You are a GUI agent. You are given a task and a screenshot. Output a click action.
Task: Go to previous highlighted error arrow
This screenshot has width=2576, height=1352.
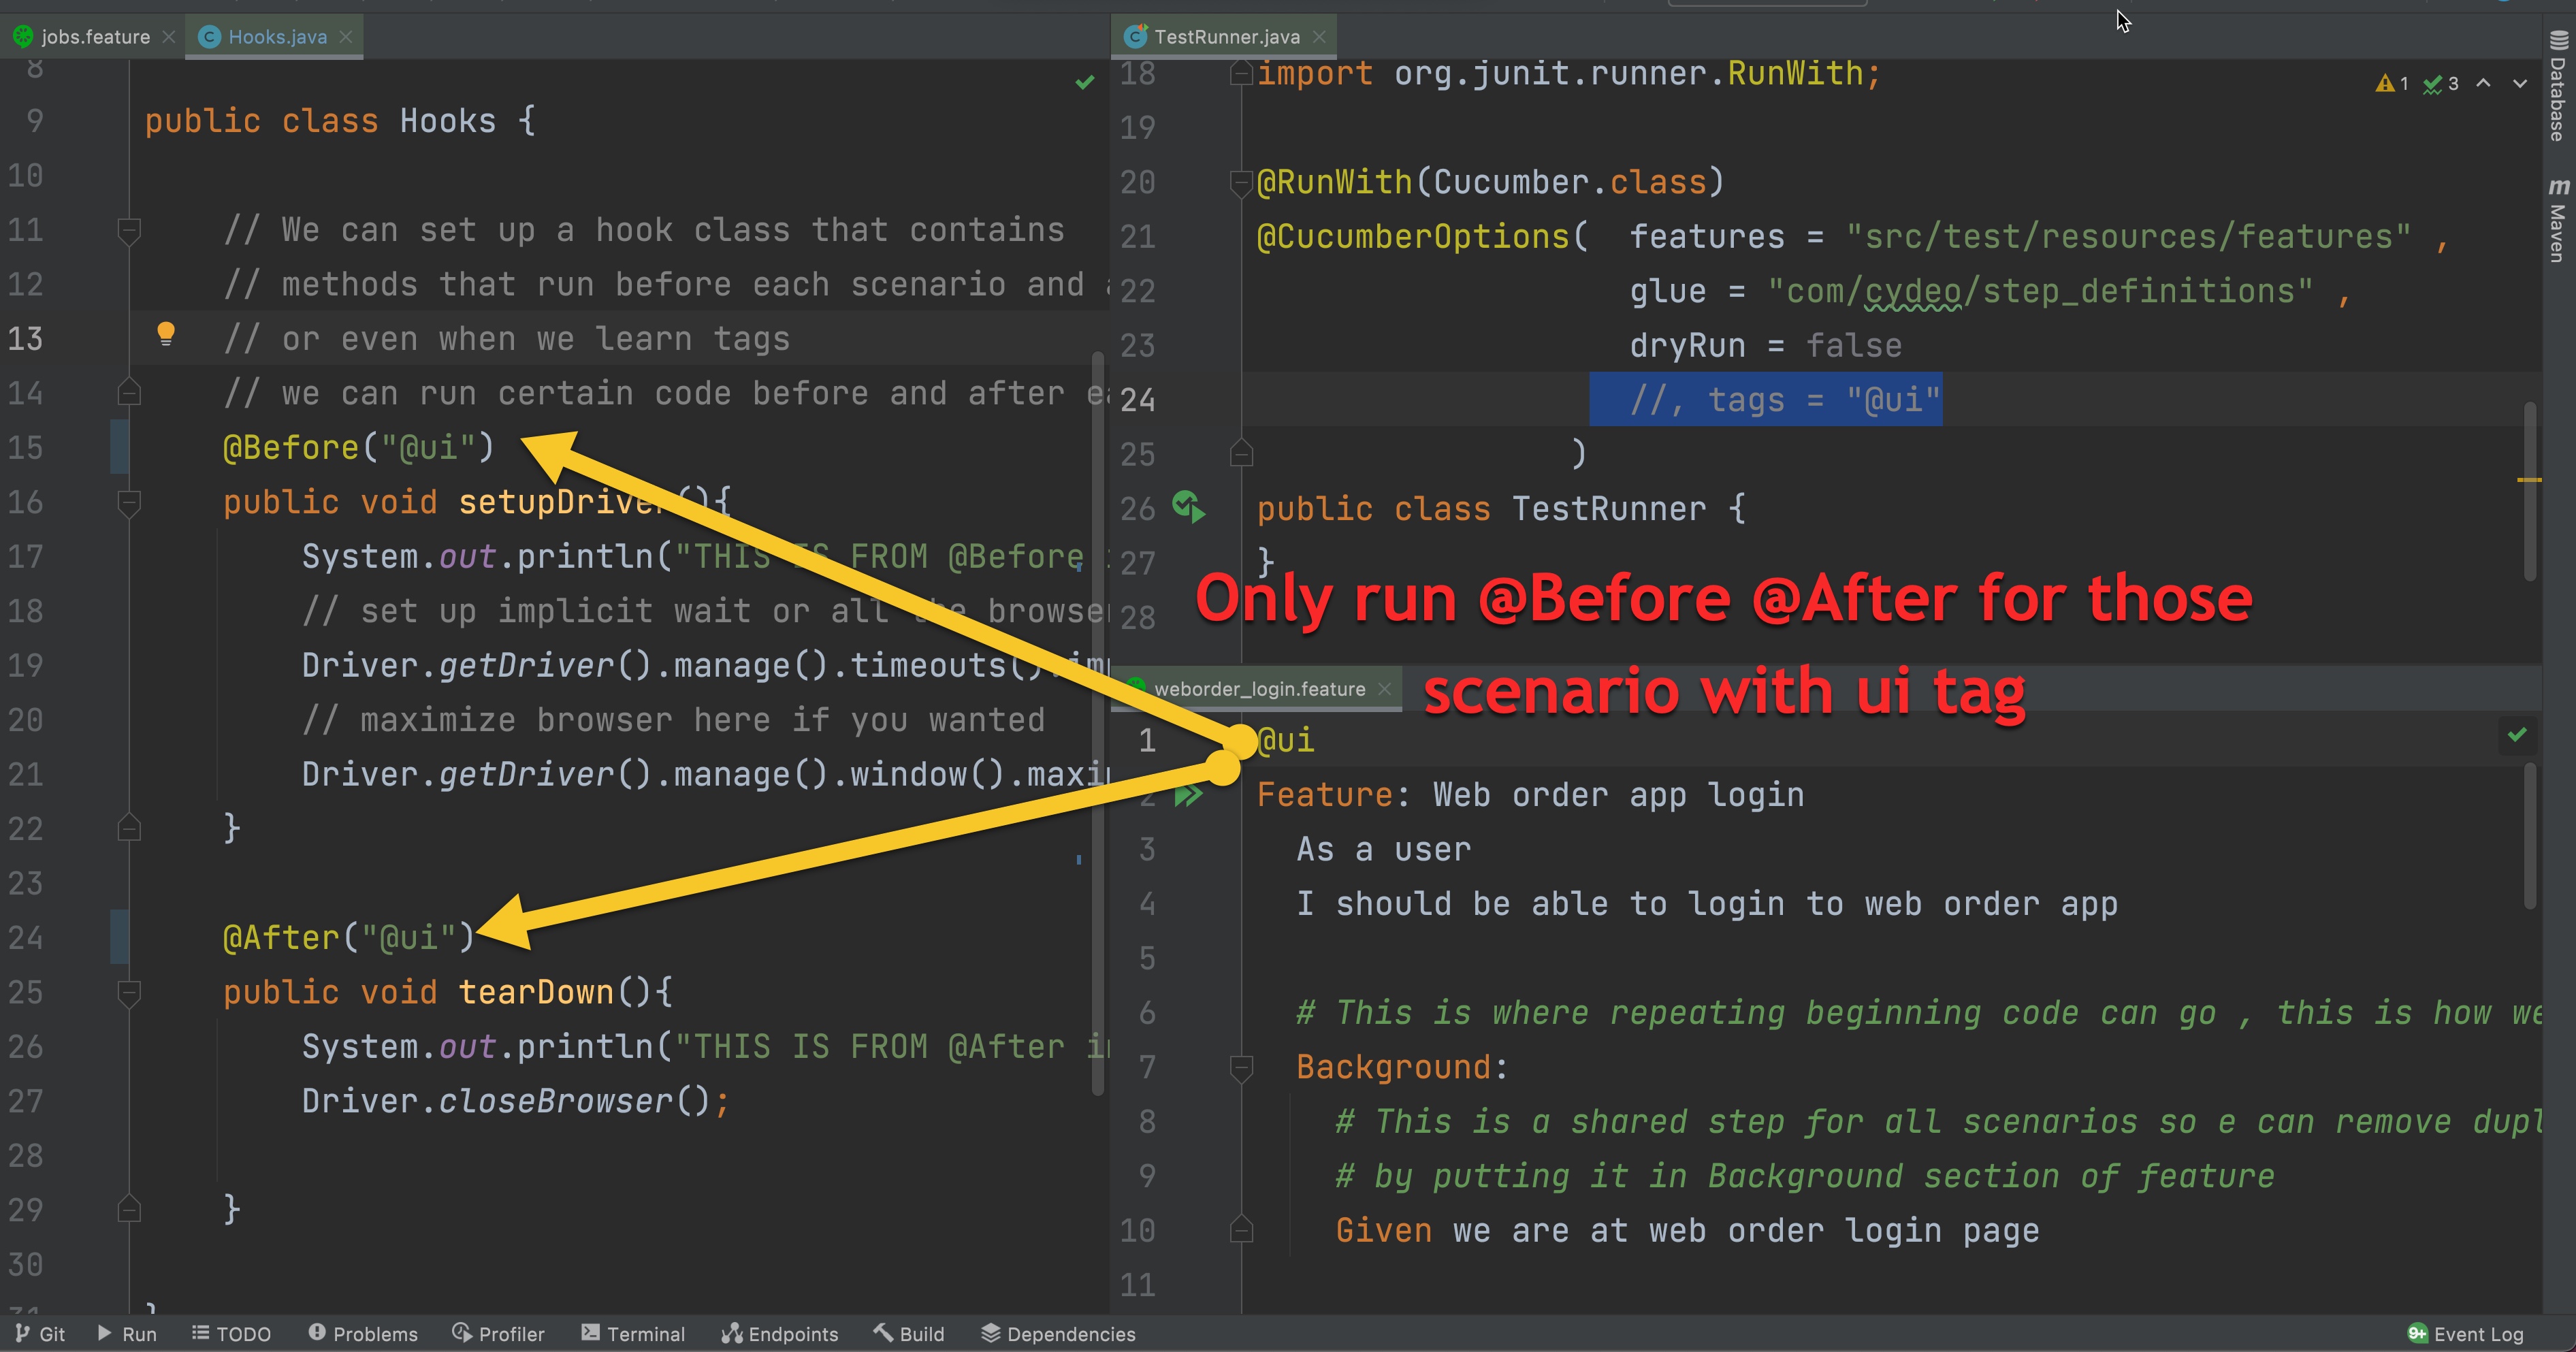pos(2483,83)
